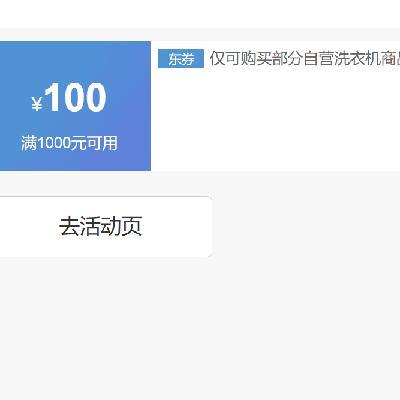Image resolution: width=400 pixels, height=400 pixels.
Task: Click the 去活动页 button
Action: (x=102, y=227)
